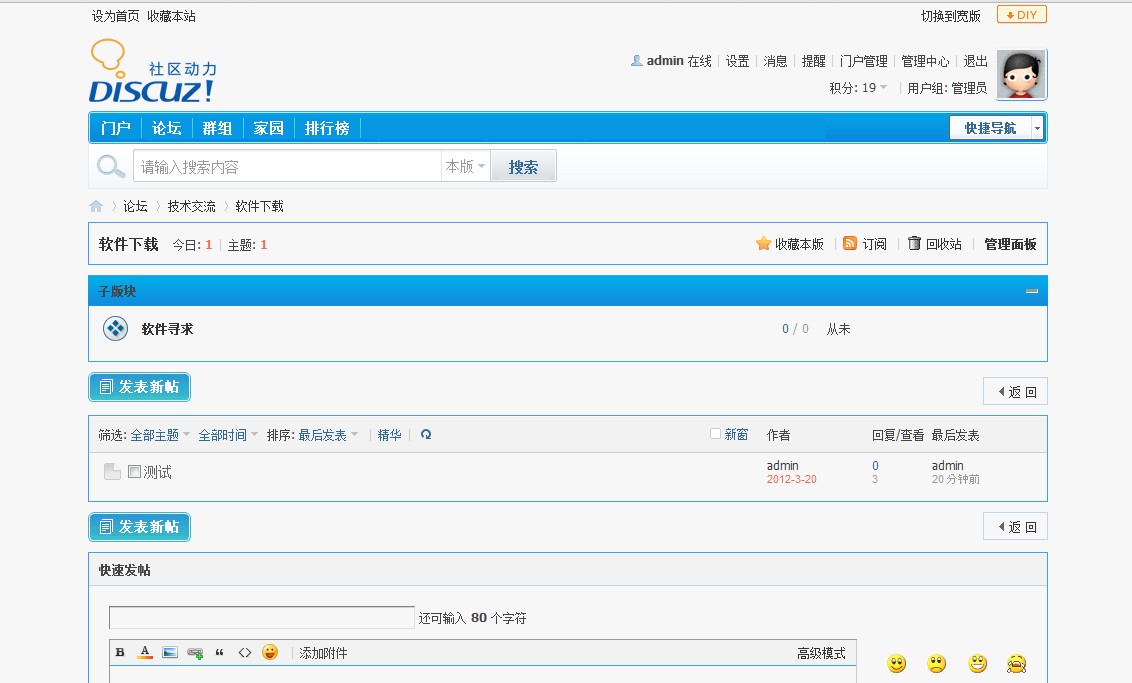The width and height of the screenshot is (1132, 683).
Task: Open the 最后发表 sort dropdown
Action: click(328, 435)
